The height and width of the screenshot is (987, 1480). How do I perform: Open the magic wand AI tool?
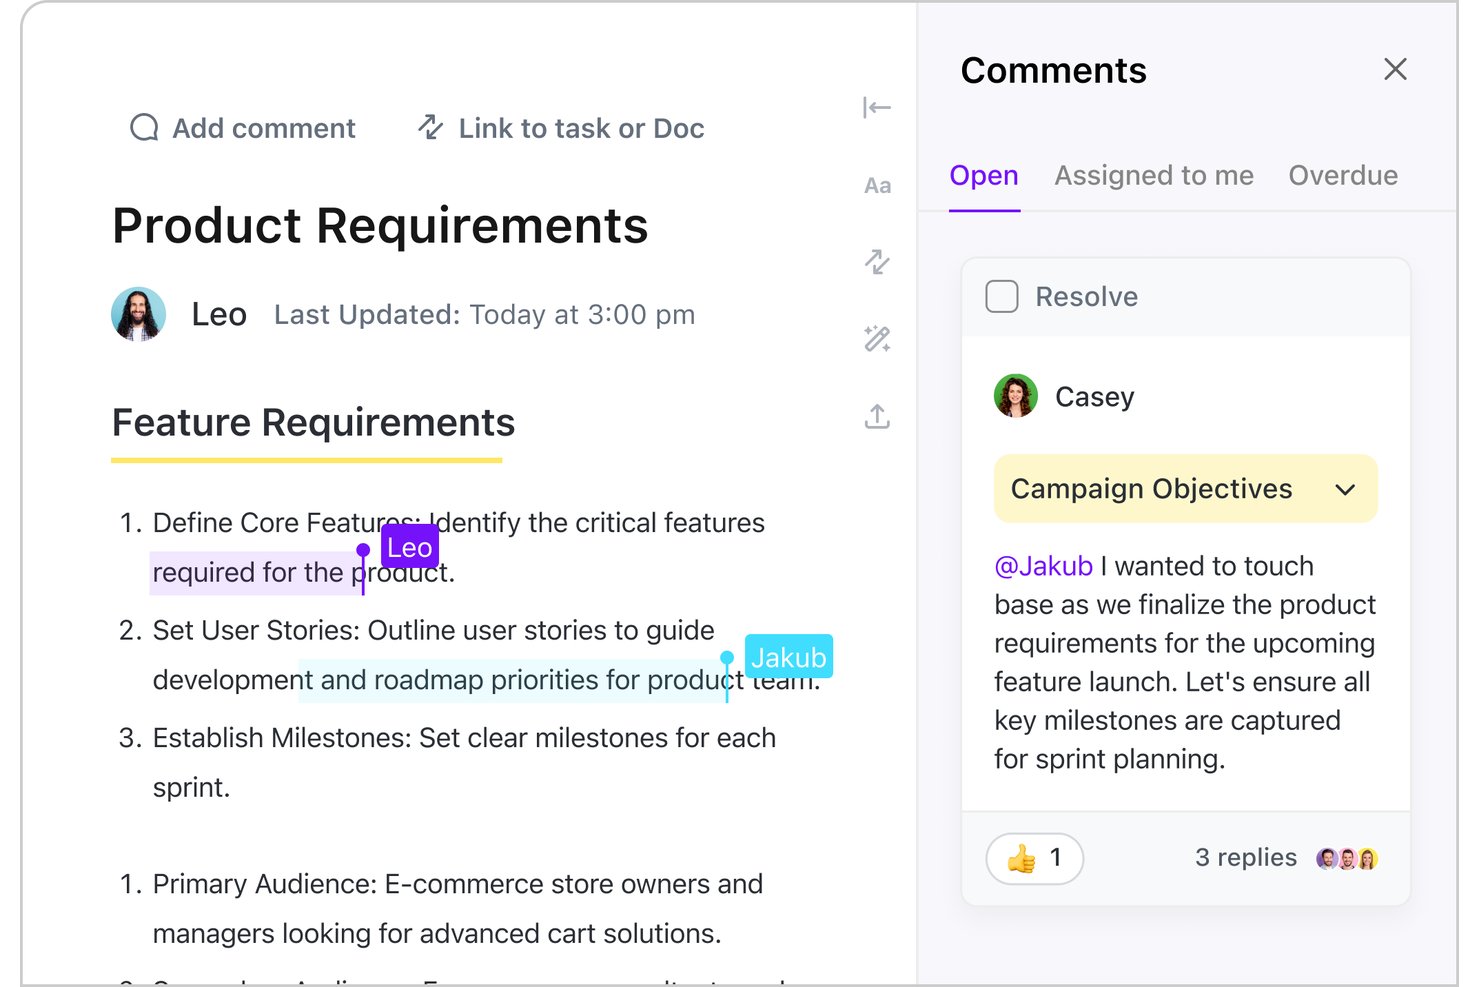coord(877,339)
